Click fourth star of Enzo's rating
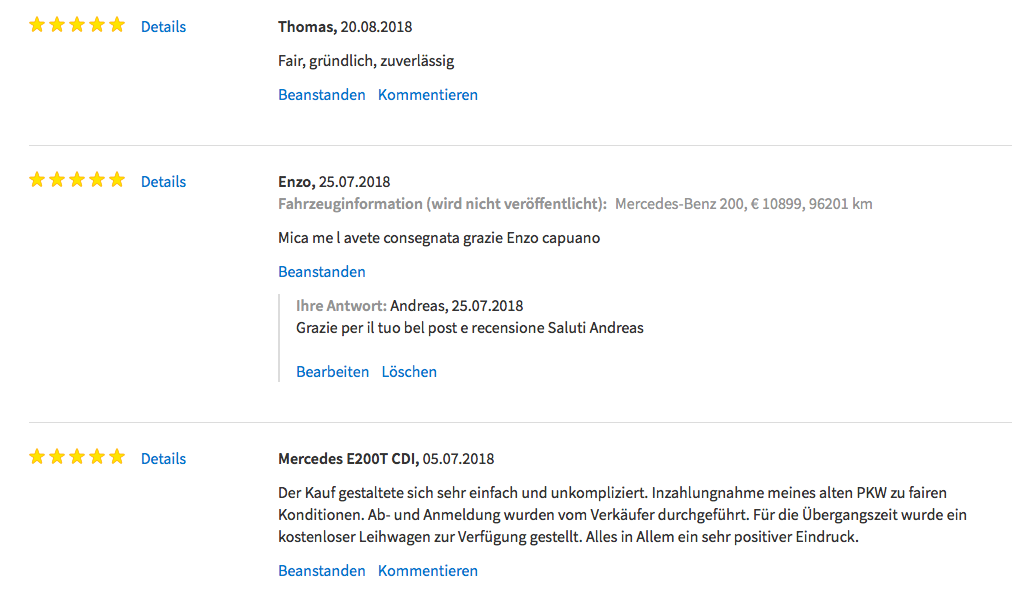Viewport: 1022px width, 612px height. click(x=97, y=180)
